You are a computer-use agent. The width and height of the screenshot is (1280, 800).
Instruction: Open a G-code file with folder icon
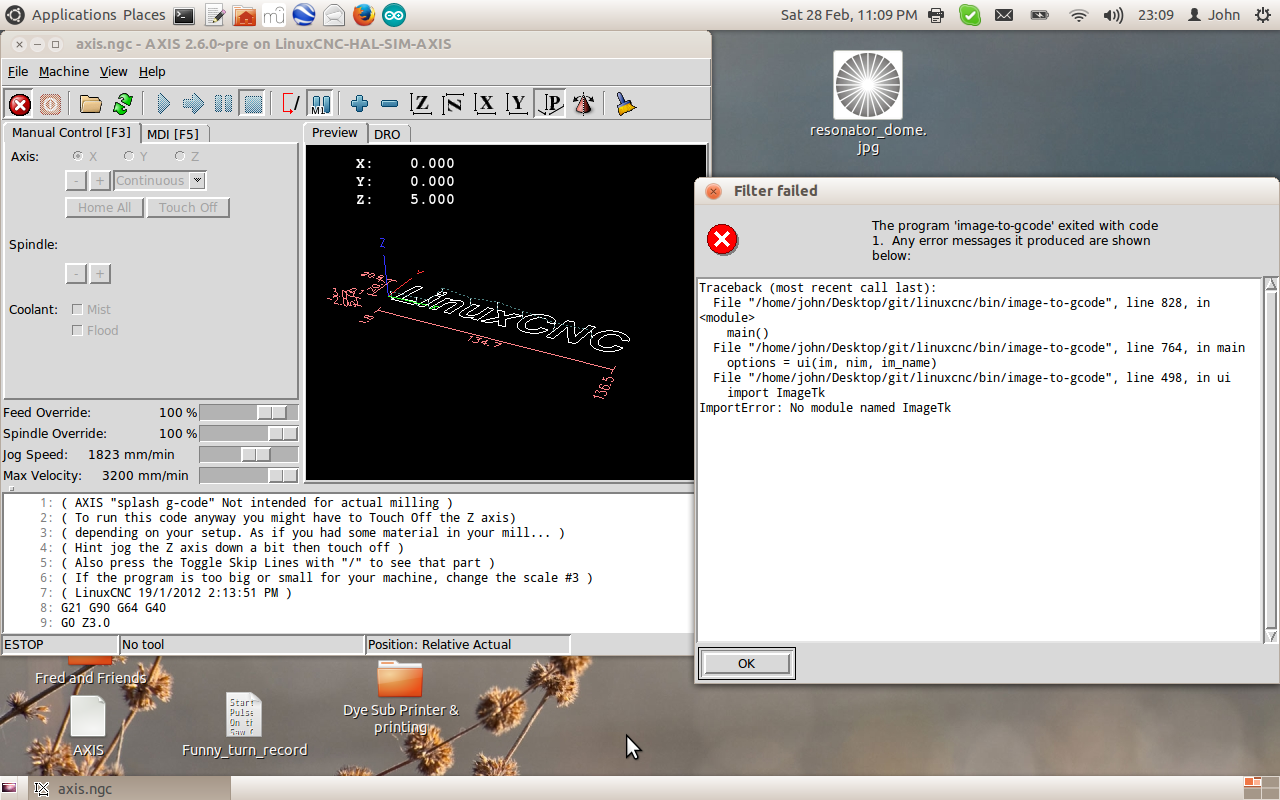(91, 104)
